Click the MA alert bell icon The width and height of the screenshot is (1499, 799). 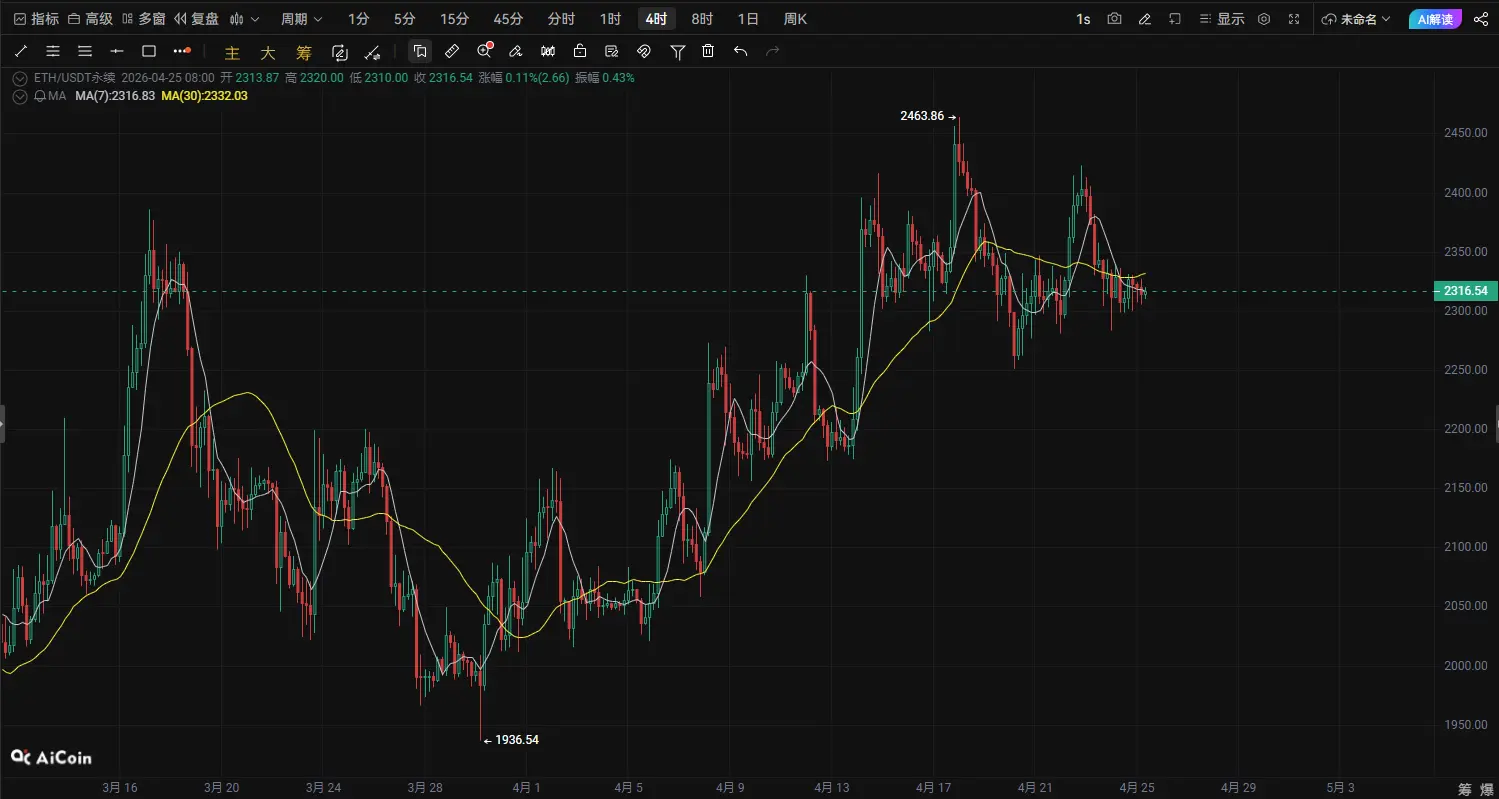pos(39,96)
